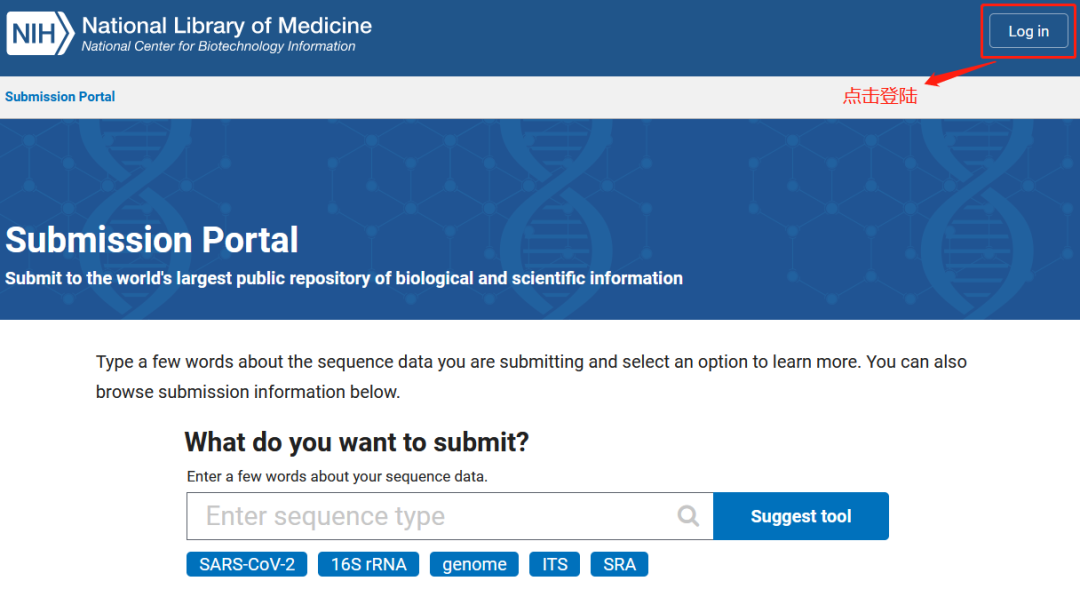Click National Center for Biotechnology Information text
1080x597 pixels.
point(218,46)
